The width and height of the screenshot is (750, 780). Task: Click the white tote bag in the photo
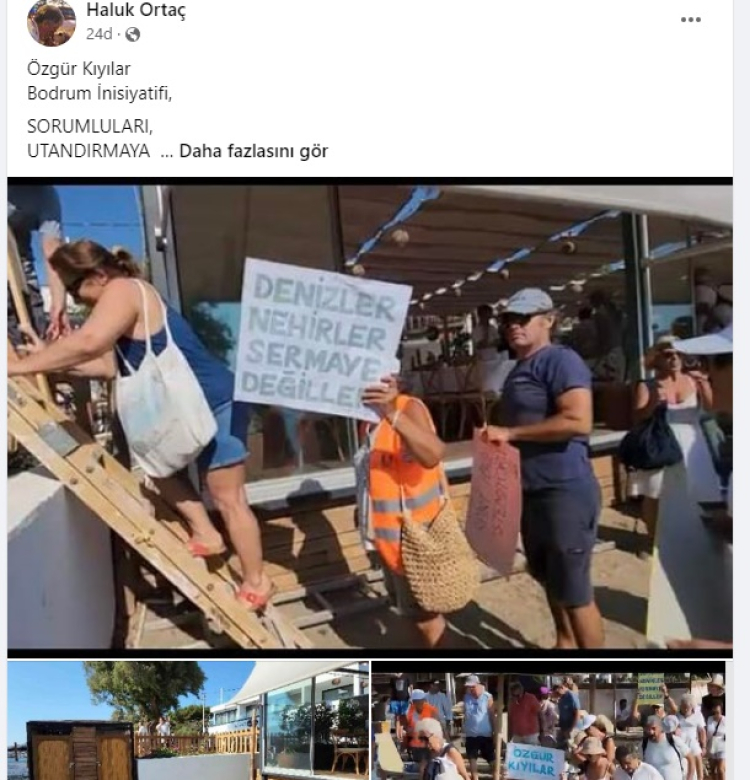[162, 403]
